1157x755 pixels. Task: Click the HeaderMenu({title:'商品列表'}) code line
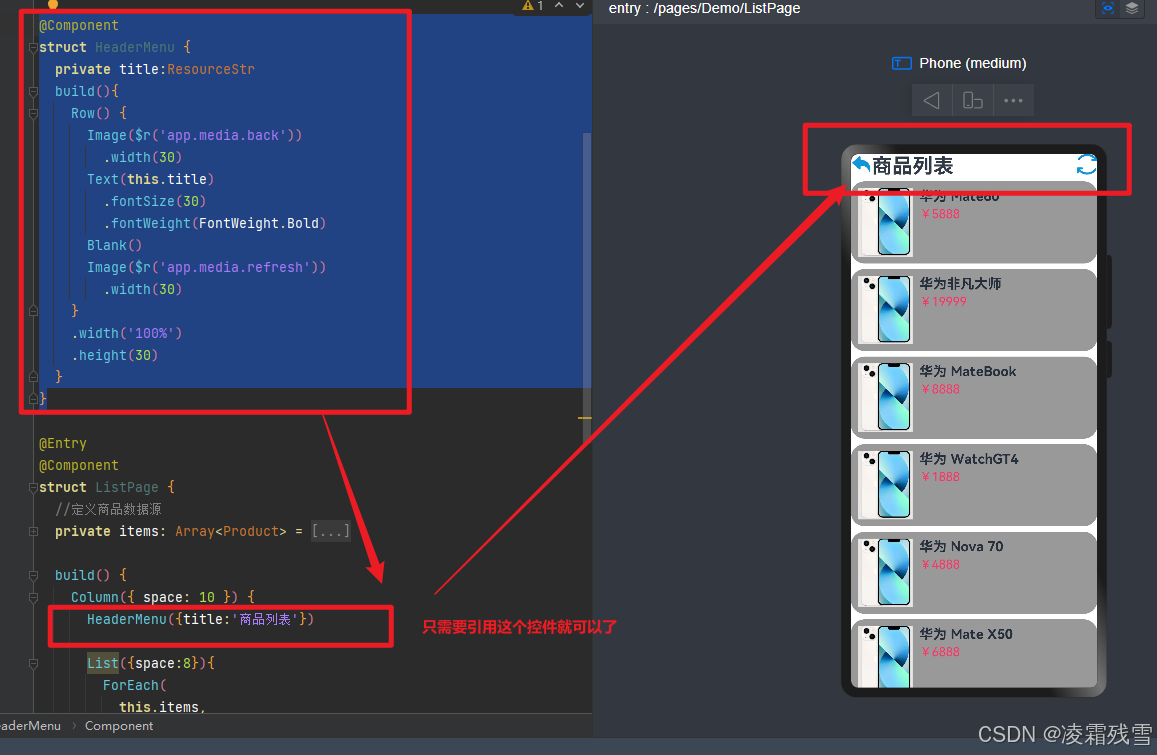200,619
